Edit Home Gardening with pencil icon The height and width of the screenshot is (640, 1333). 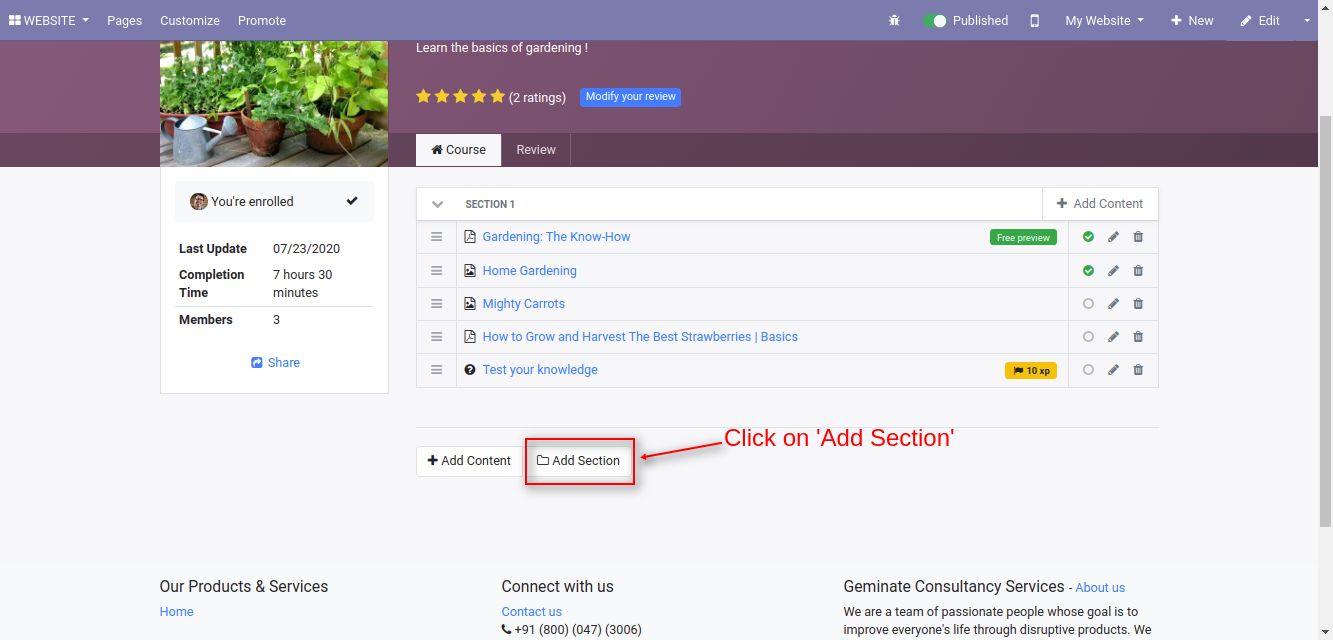(1113, 271)
